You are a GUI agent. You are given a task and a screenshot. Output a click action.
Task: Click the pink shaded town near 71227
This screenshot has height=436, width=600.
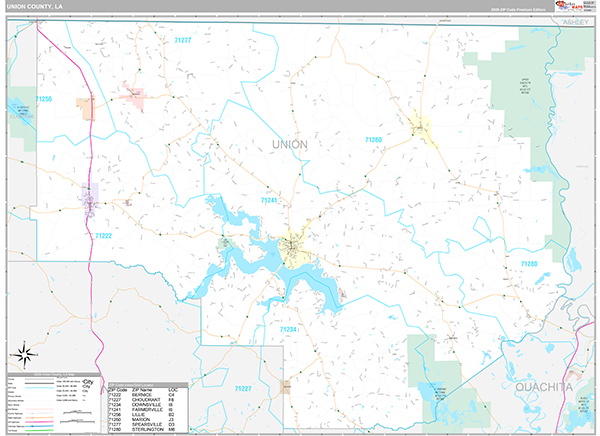click(x=133, y=95)
